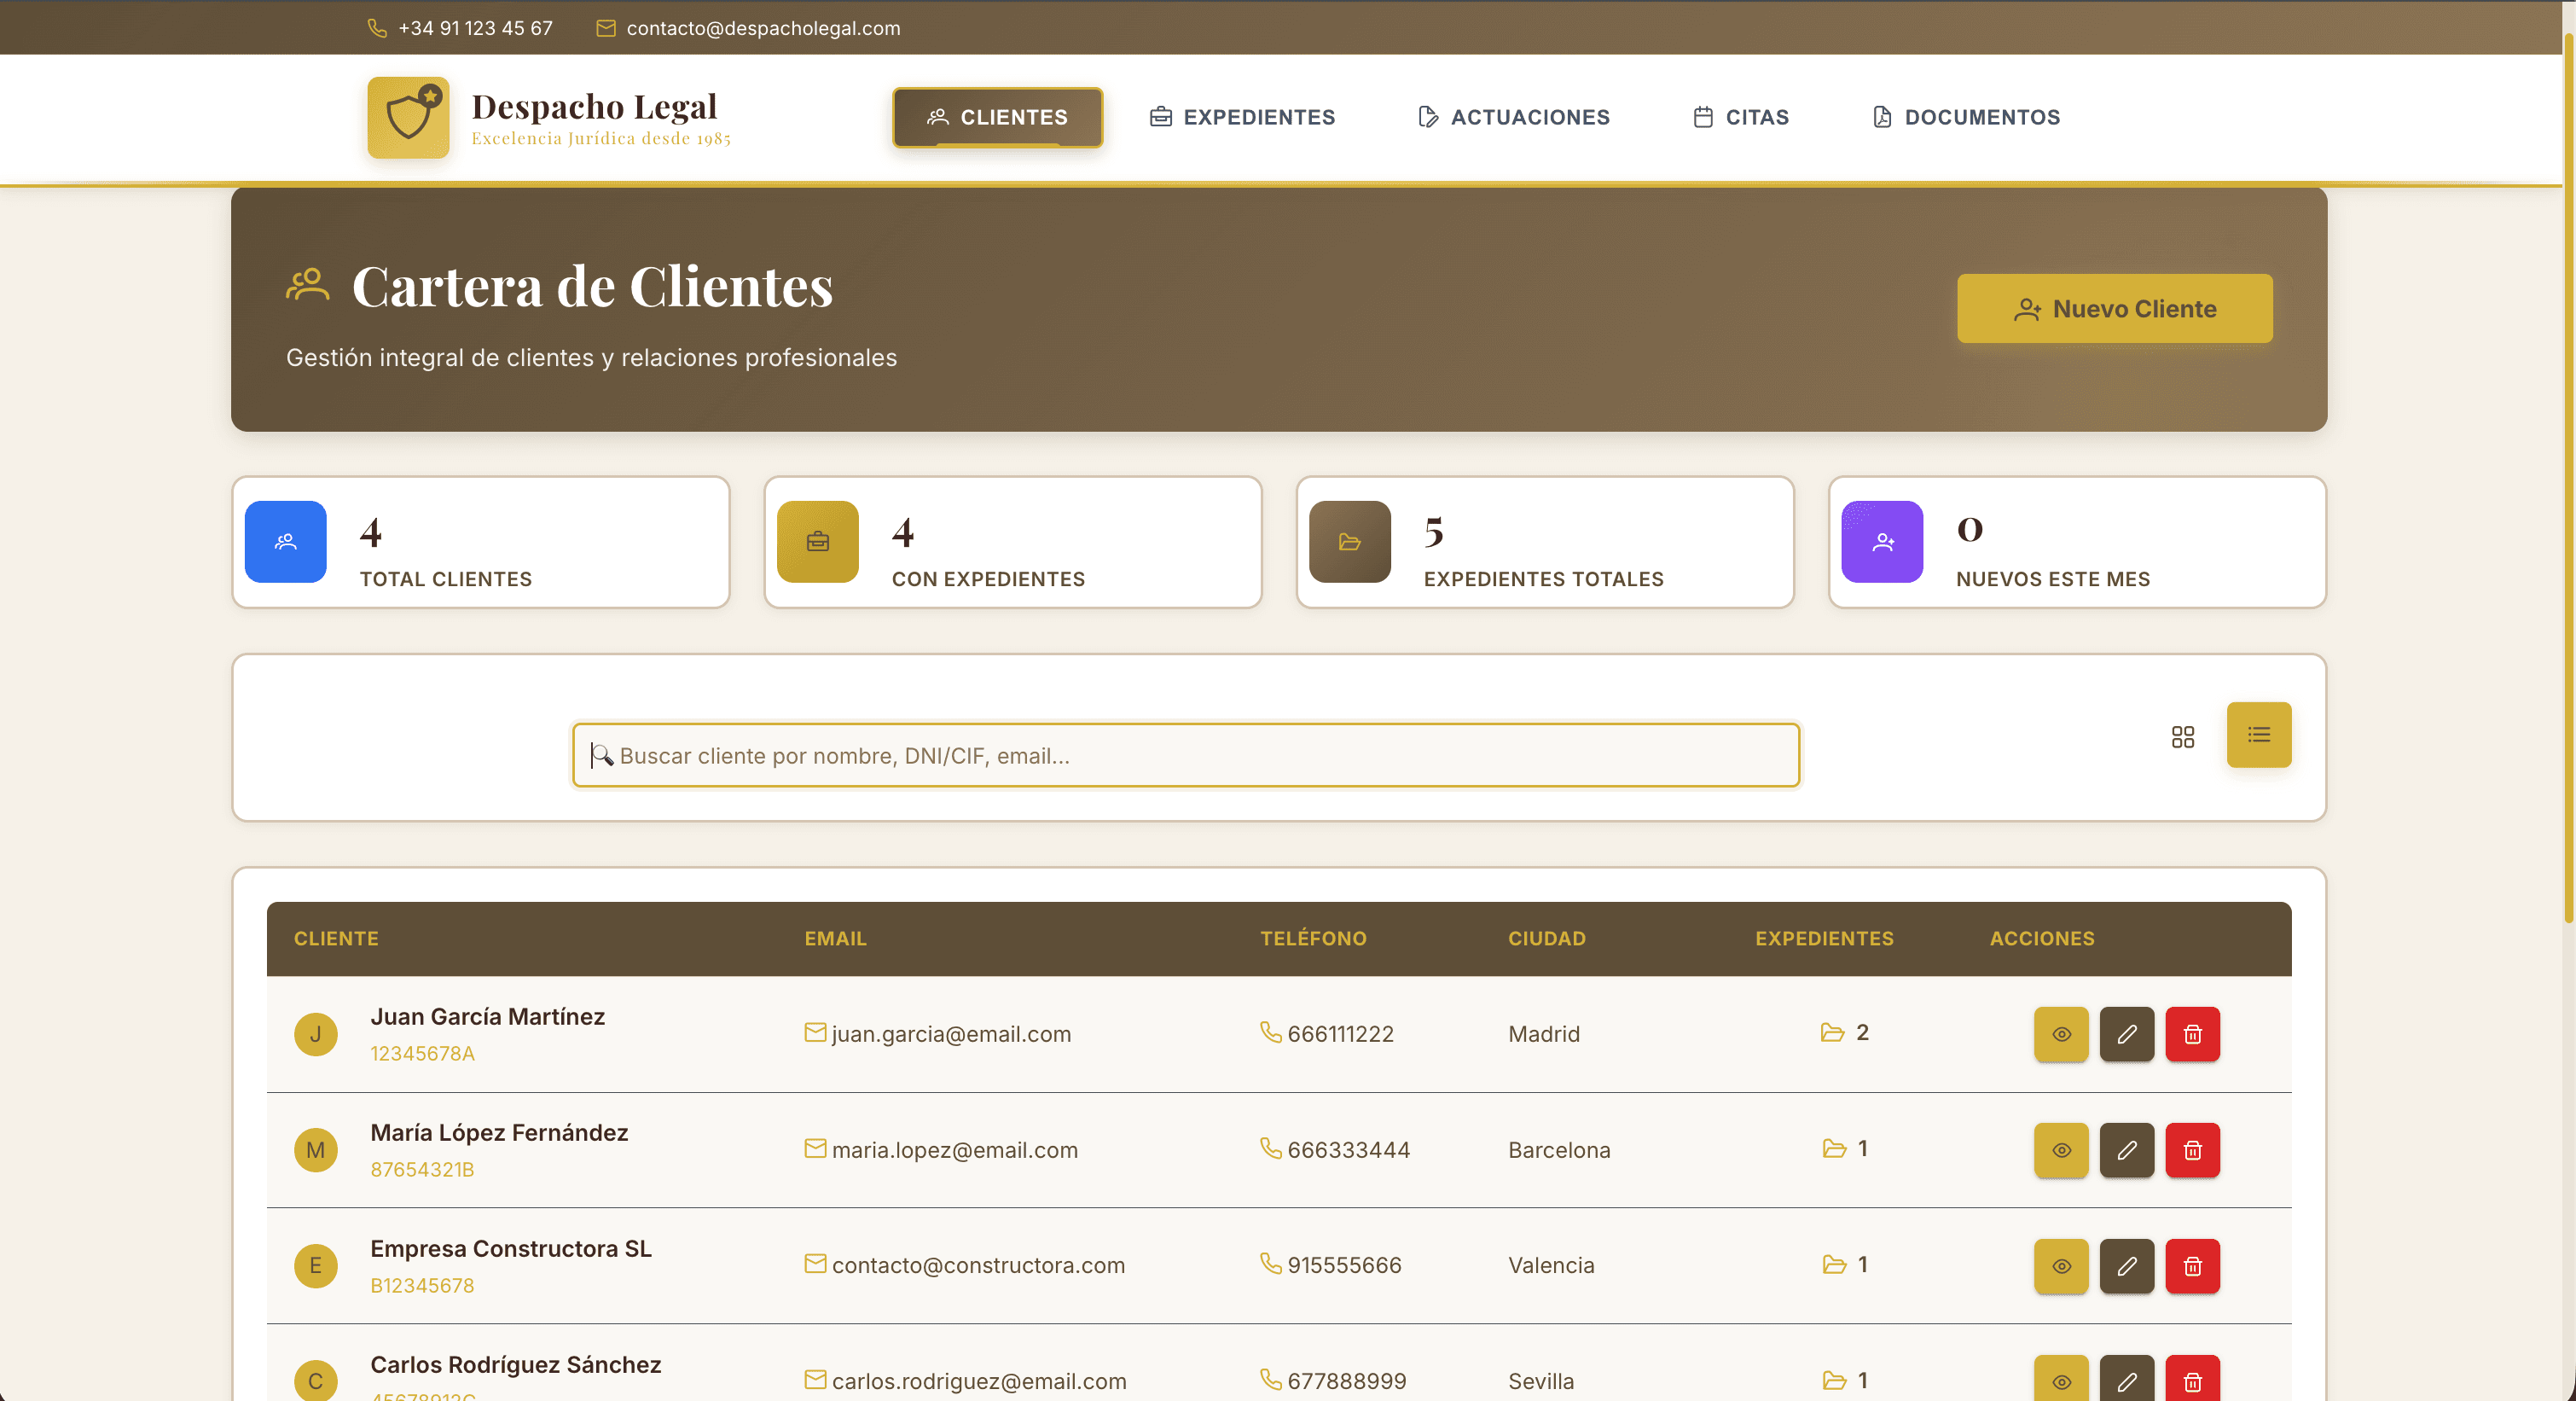Click the contacto@despacholegal.com email link
The width and height of the screenshot is (2576, 1401).
(763, 28)
